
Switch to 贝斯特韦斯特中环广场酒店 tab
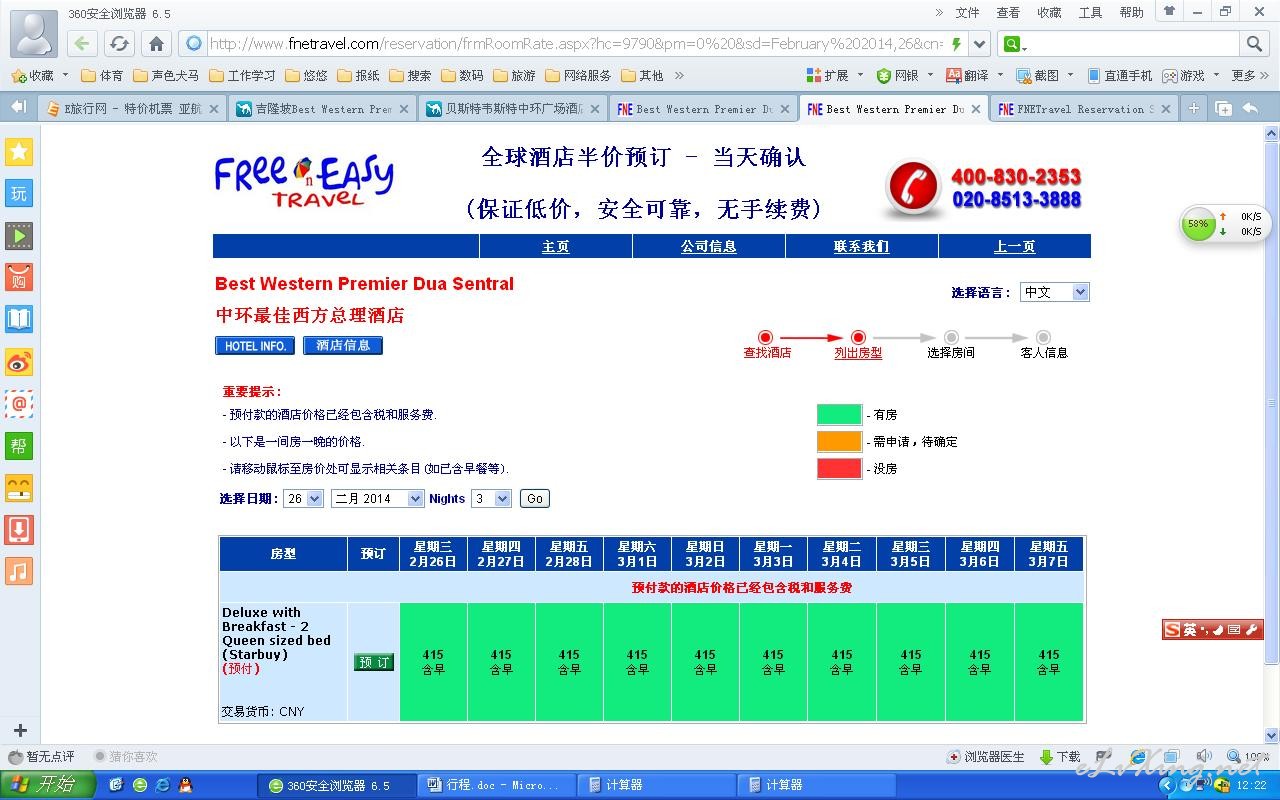pyautogui.click(x=512, y=109)
